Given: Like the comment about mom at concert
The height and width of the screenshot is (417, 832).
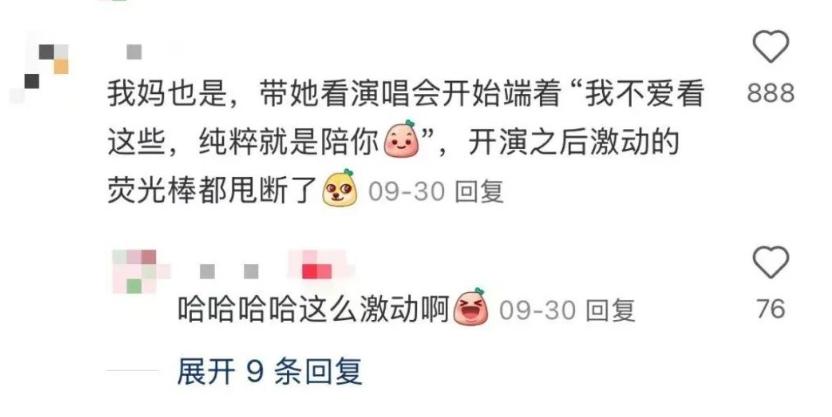Looking at the screenshot, I should 771,47.
